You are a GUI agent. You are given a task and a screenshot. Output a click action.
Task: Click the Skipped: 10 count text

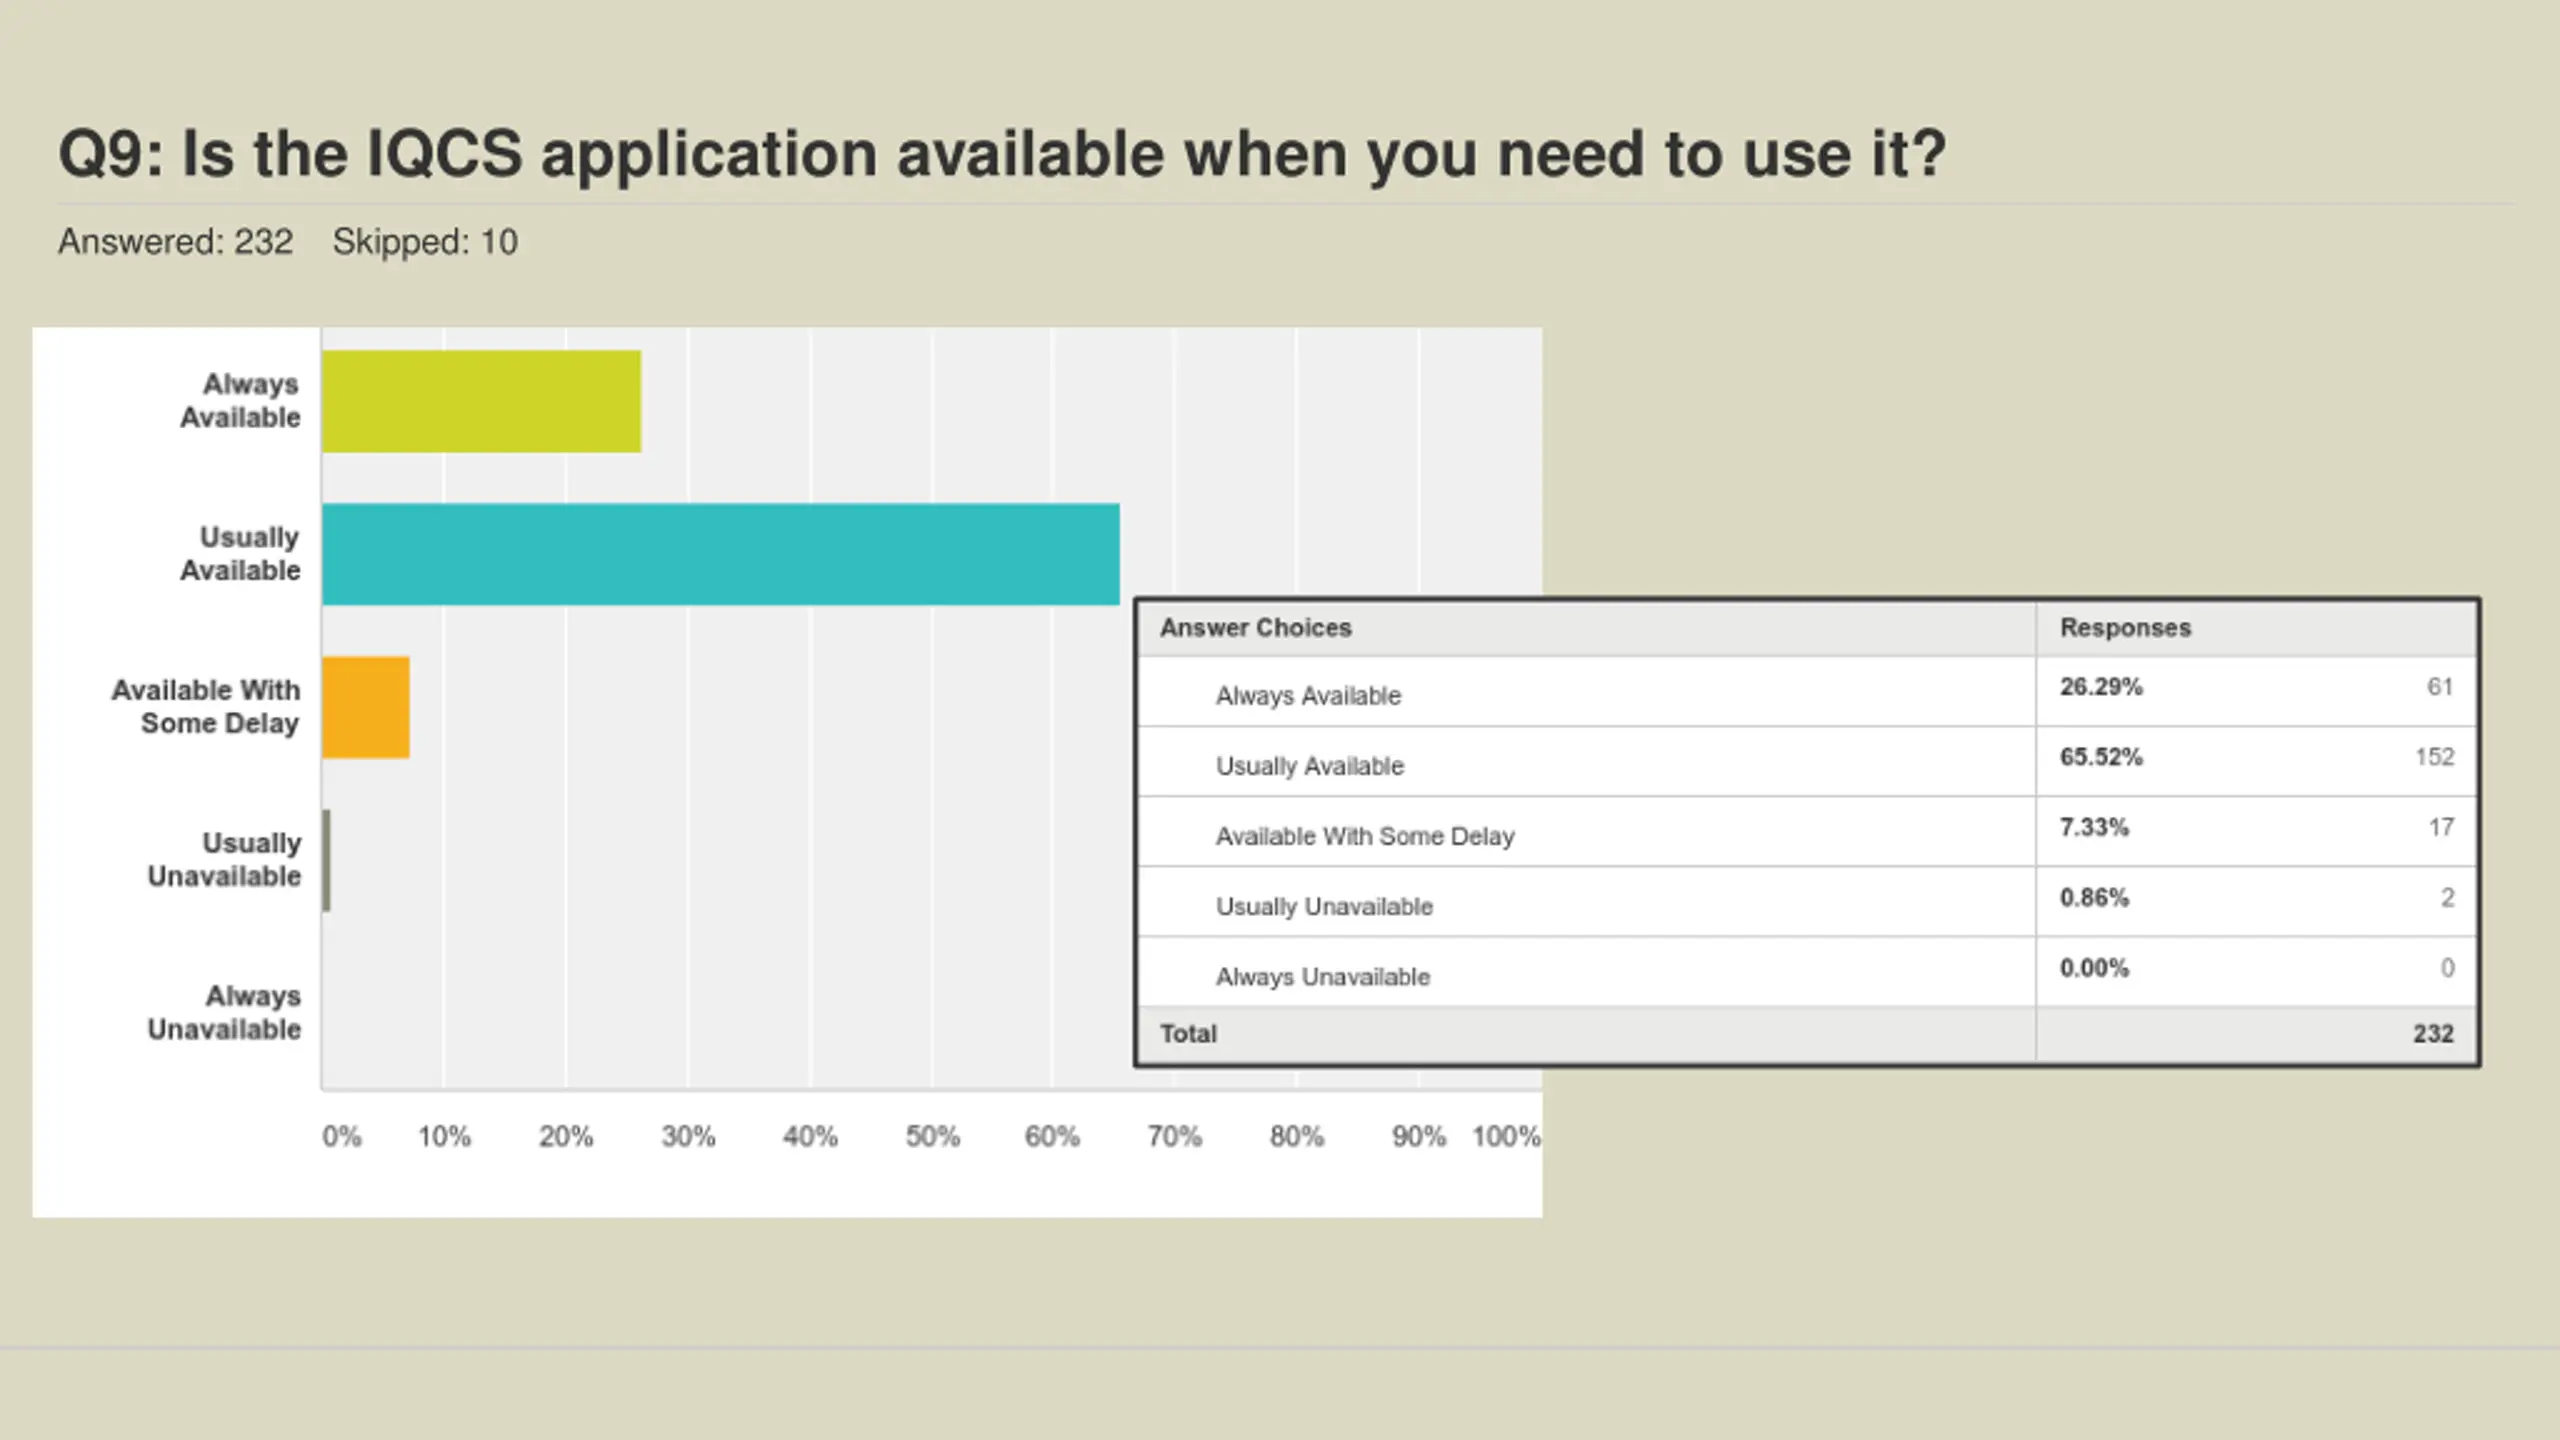click(x=425, y=242)
